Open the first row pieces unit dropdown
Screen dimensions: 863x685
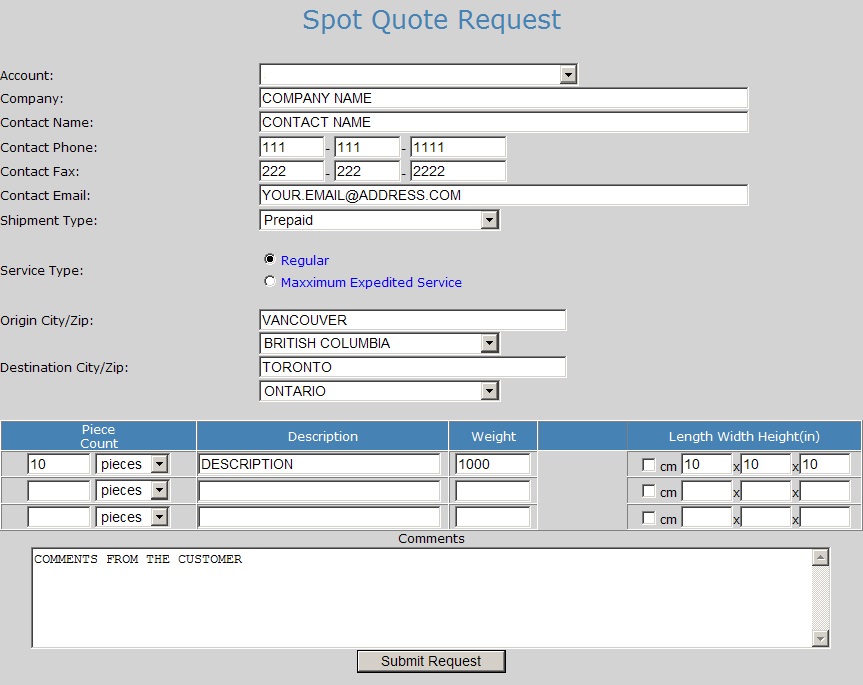point(158,464)
